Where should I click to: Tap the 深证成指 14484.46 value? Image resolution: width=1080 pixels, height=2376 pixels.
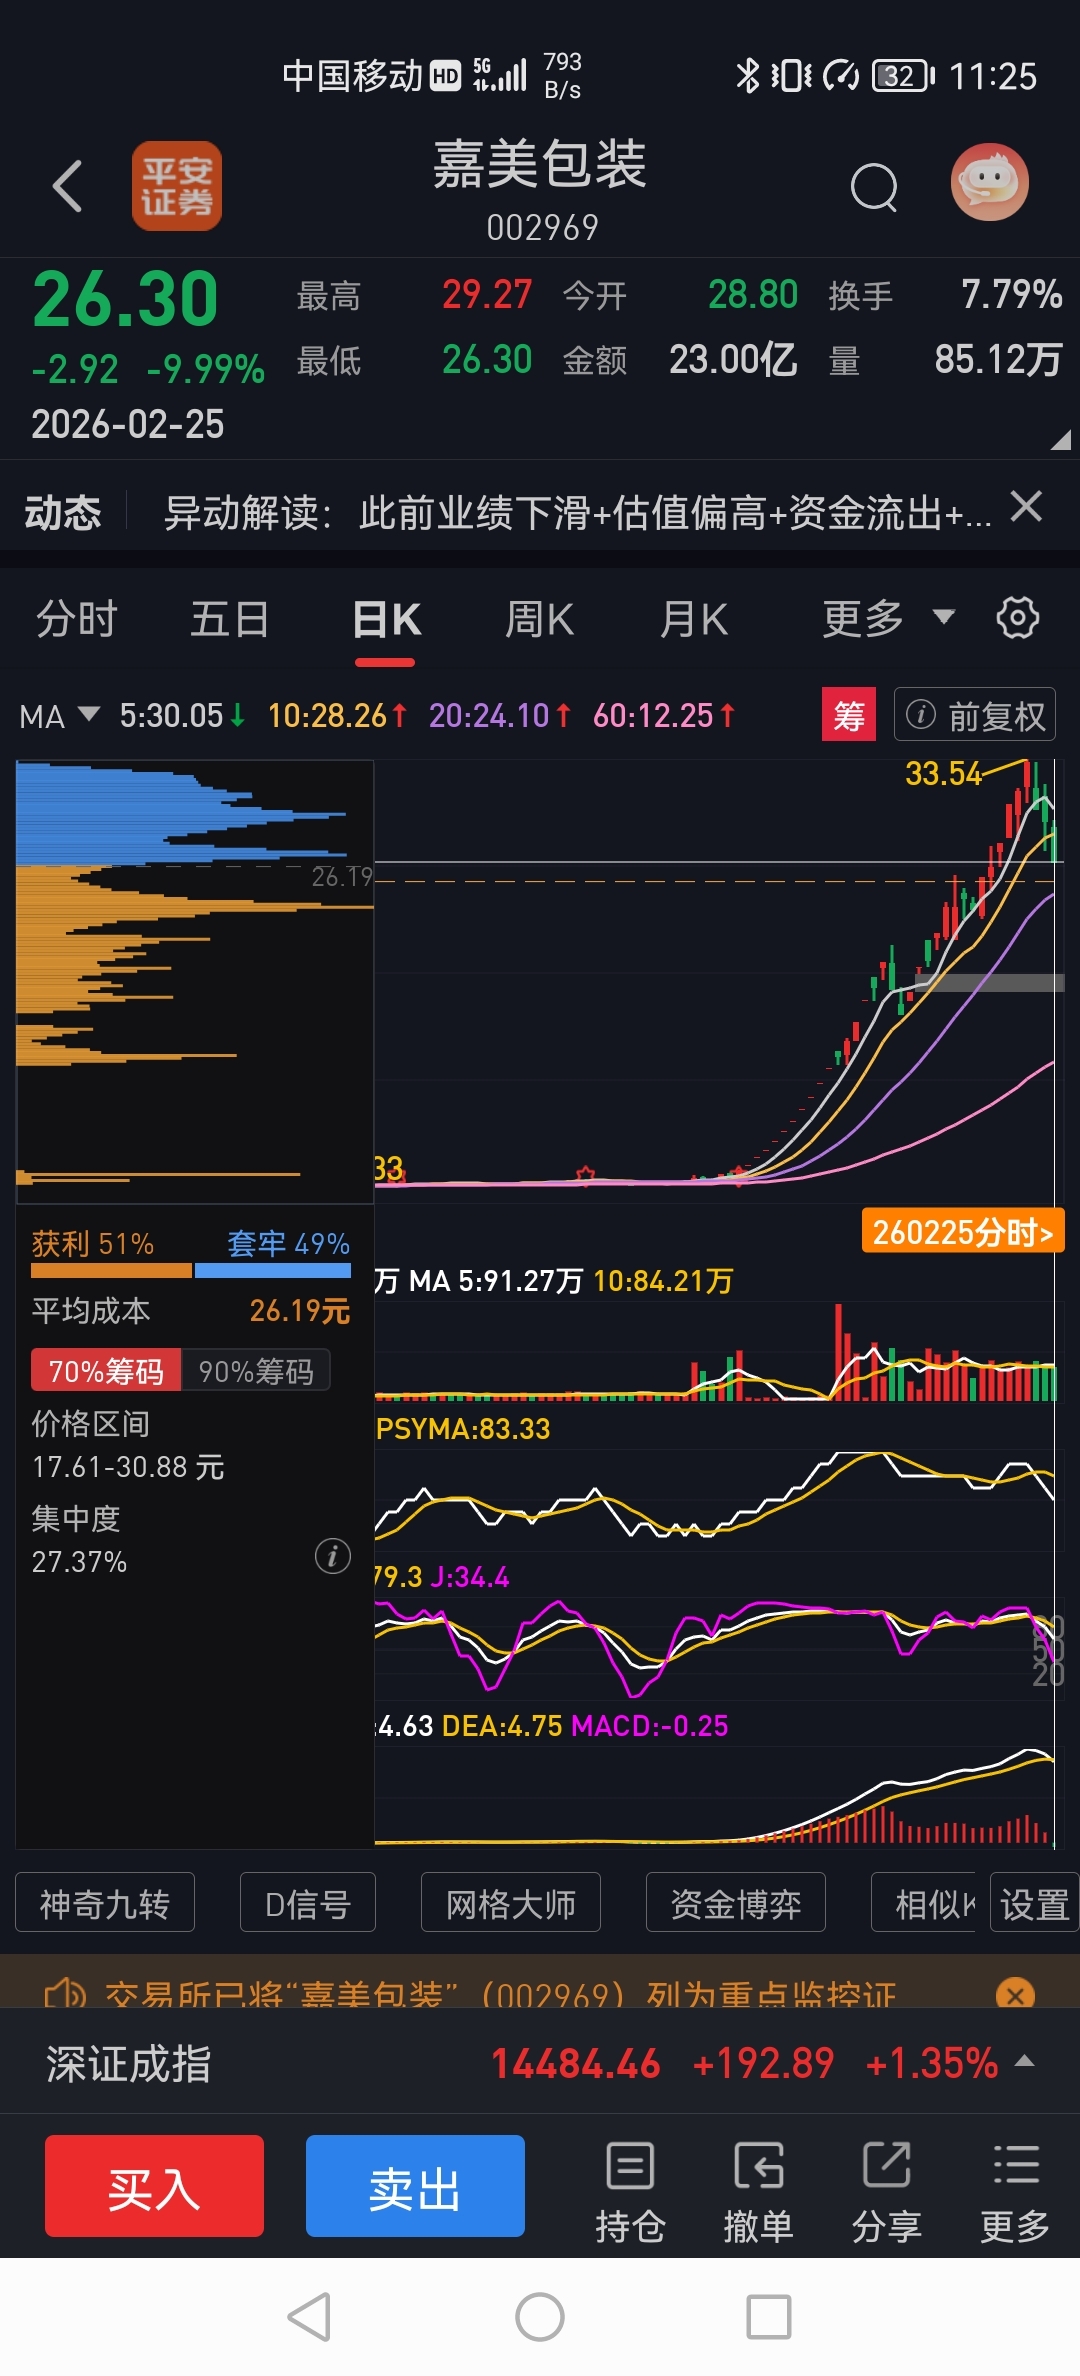(x=576, y=2063)
